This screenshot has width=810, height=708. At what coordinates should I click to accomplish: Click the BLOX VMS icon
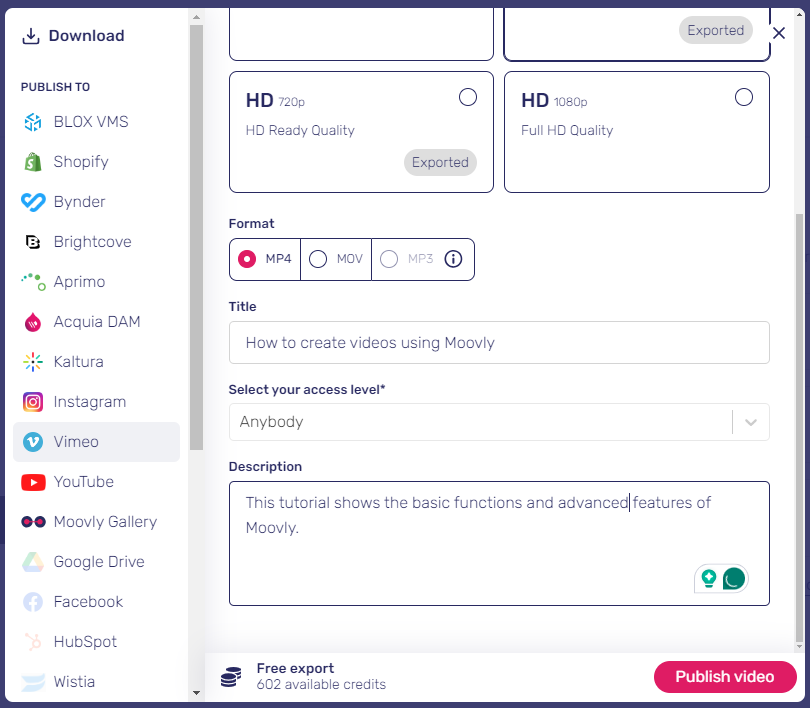pyautogui.click(x=33, y=122)
